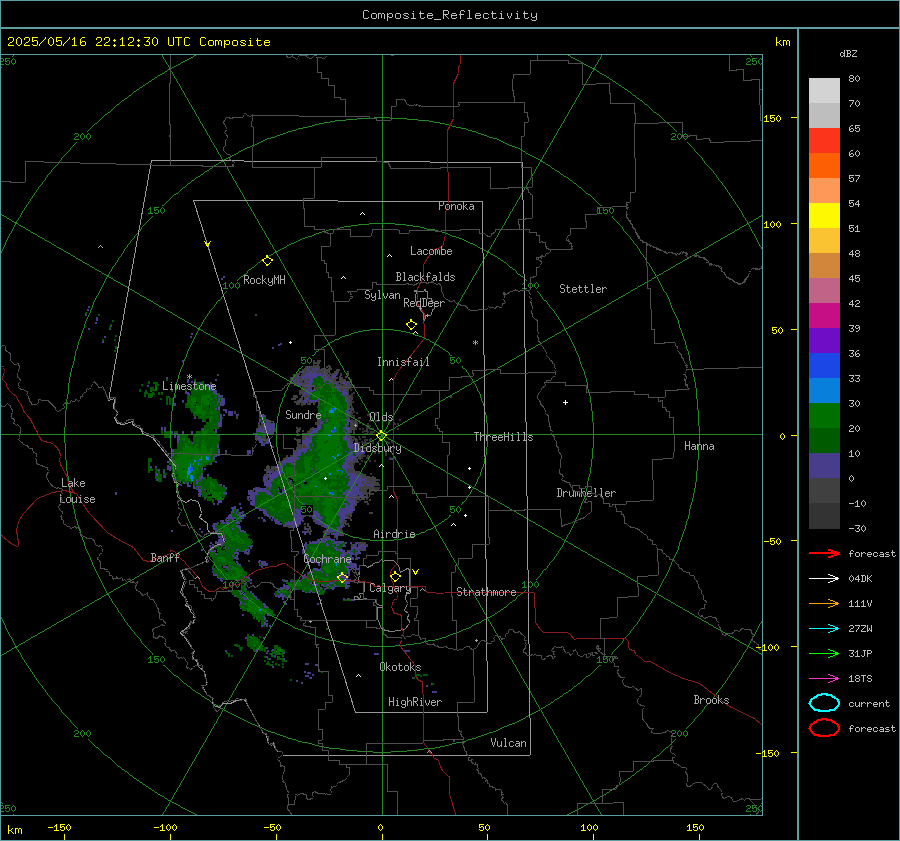Pick the magenta 39-42 dBZ color swatch

point(824,316)
